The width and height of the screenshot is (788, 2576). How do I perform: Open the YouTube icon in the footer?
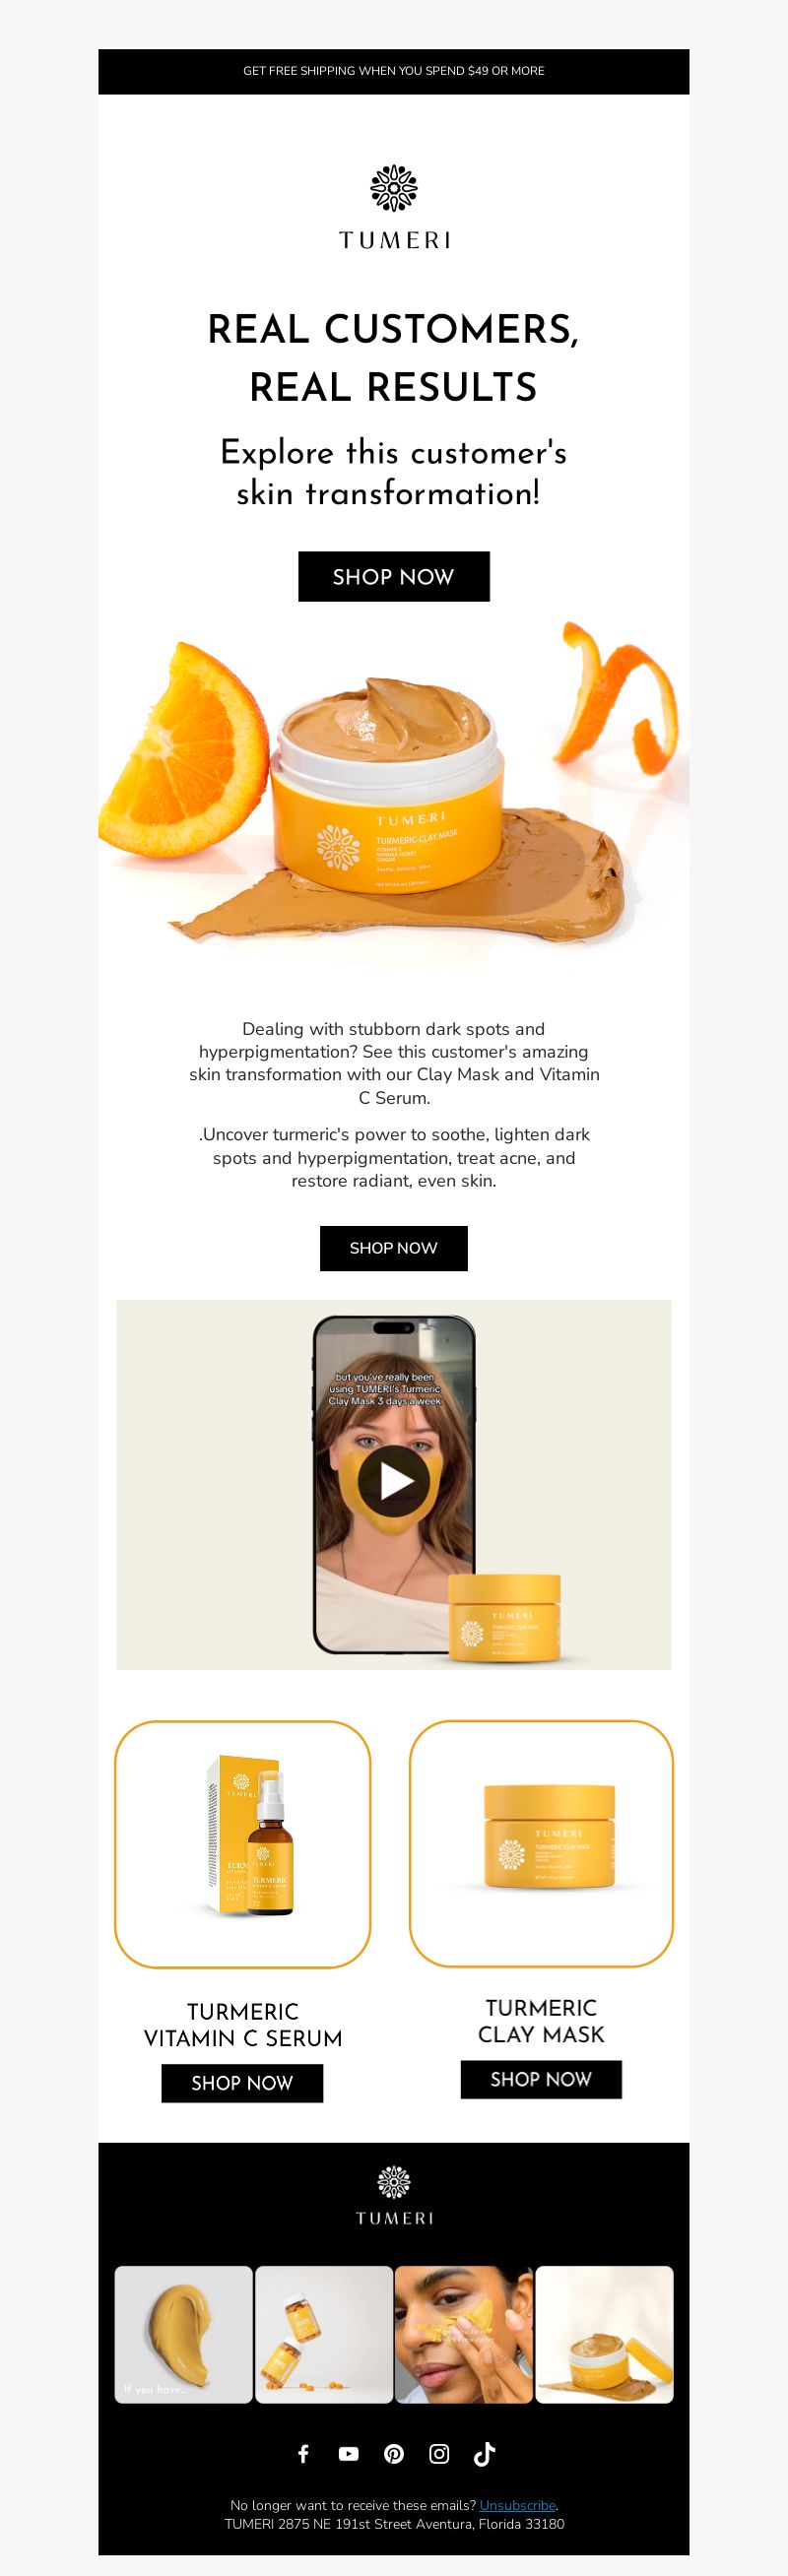348,2453
